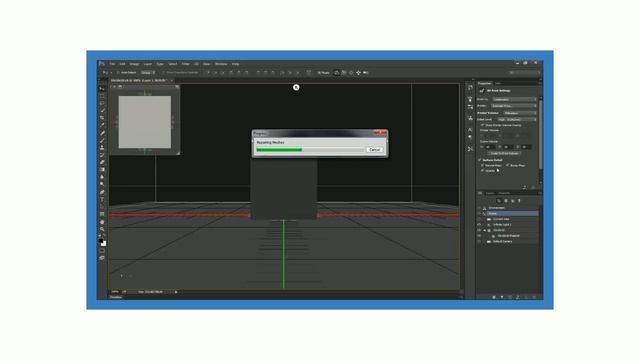Select the History Brush tool
The width and height of the screenshot is (640, 360).
(102, 155)
